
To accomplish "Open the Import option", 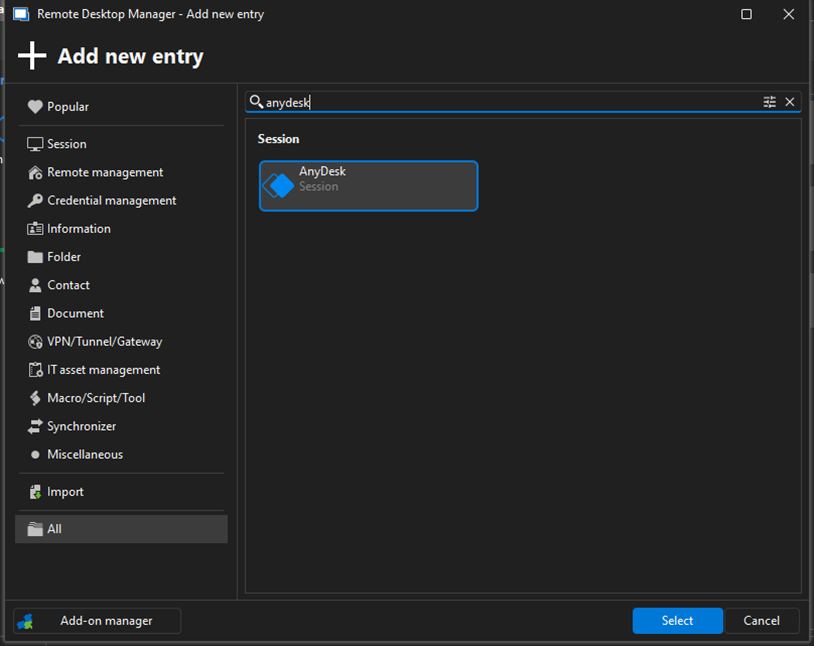I will coord(65,492).
